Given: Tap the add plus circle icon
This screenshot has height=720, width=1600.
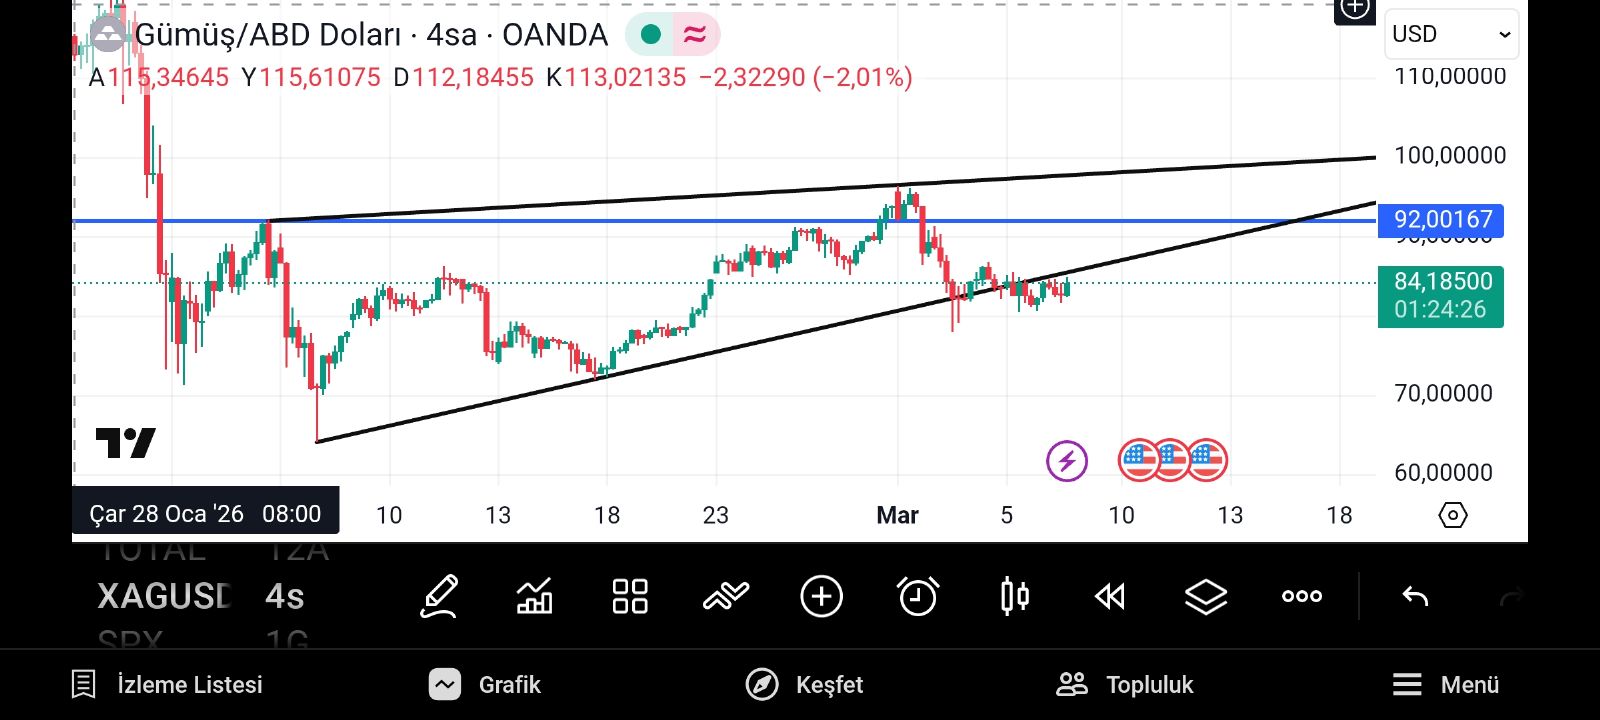Looking at the screenshot, I should (821, 597).
